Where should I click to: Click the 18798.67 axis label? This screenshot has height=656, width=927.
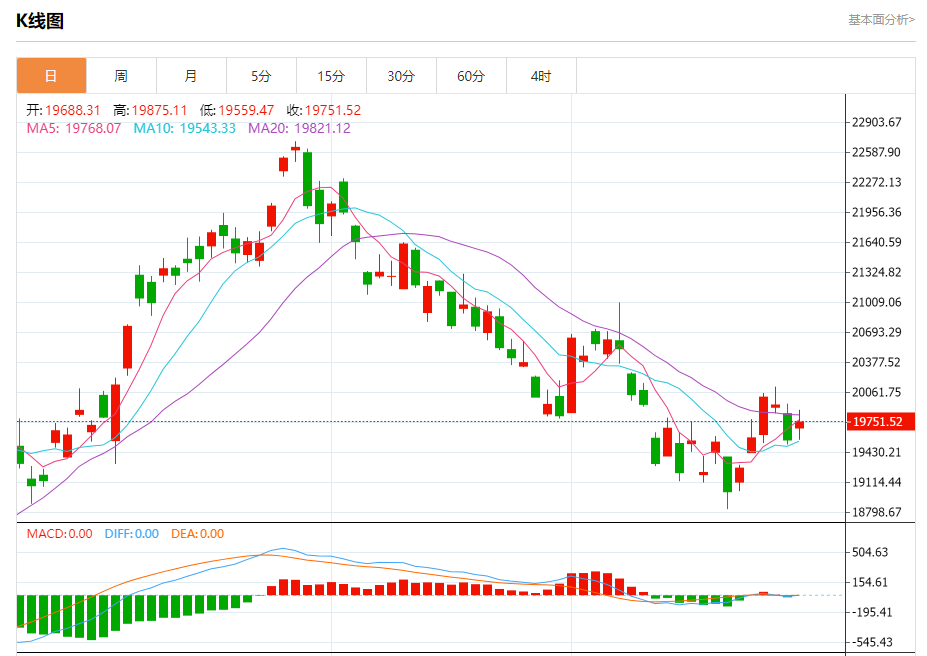click(876, 512)
